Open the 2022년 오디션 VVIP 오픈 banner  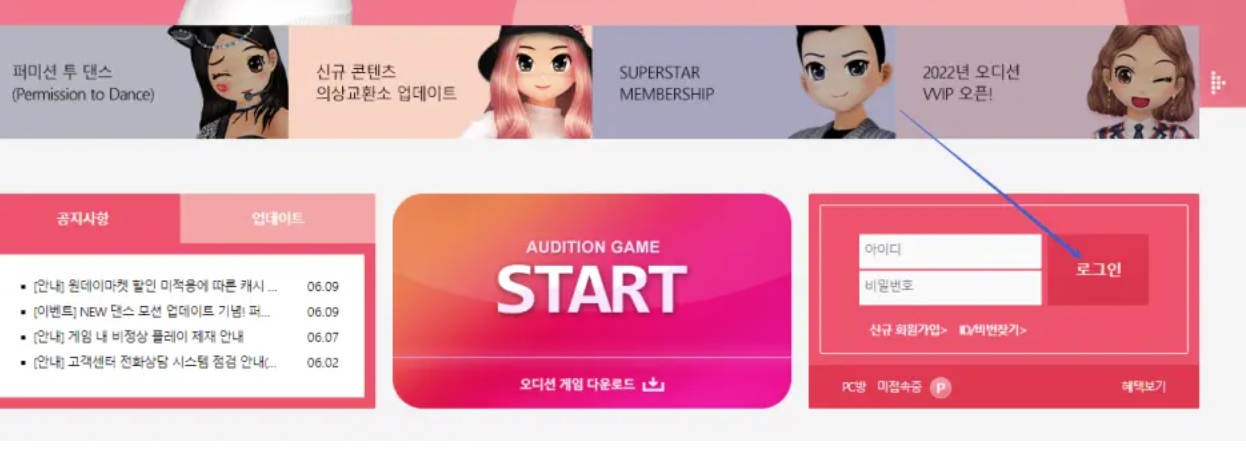click(x=1047, y=82)
